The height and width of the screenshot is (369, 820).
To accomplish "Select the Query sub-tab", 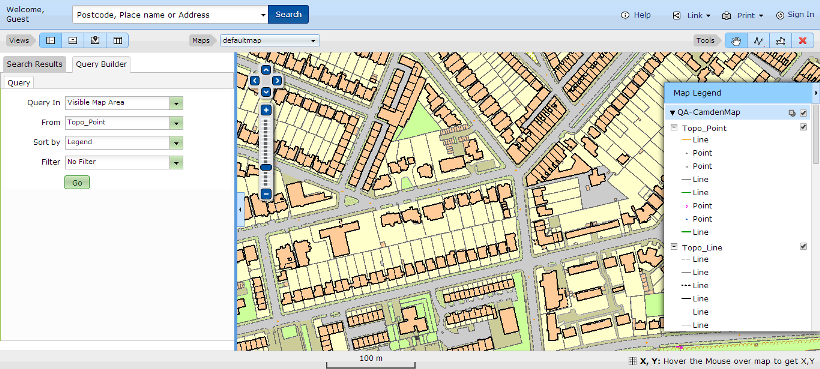I will click(19, 83).
